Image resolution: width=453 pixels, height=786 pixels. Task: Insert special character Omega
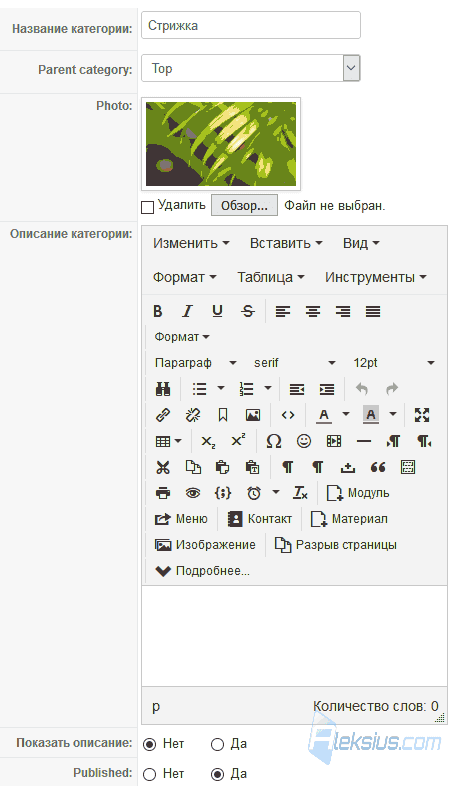click(x=274, y=442)
